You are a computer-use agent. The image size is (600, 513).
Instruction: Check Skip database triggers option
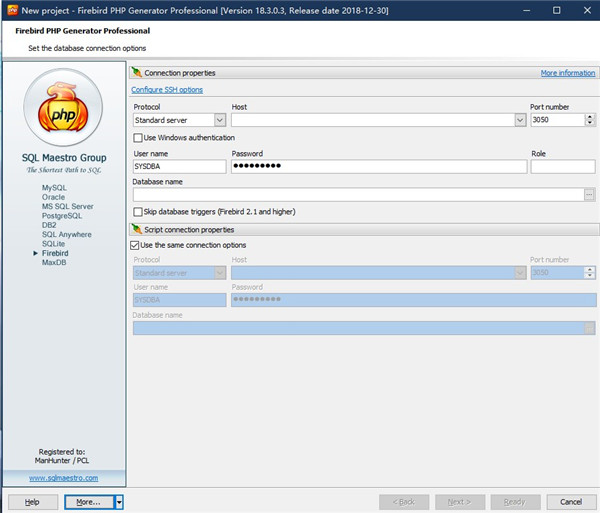(138, 212)
